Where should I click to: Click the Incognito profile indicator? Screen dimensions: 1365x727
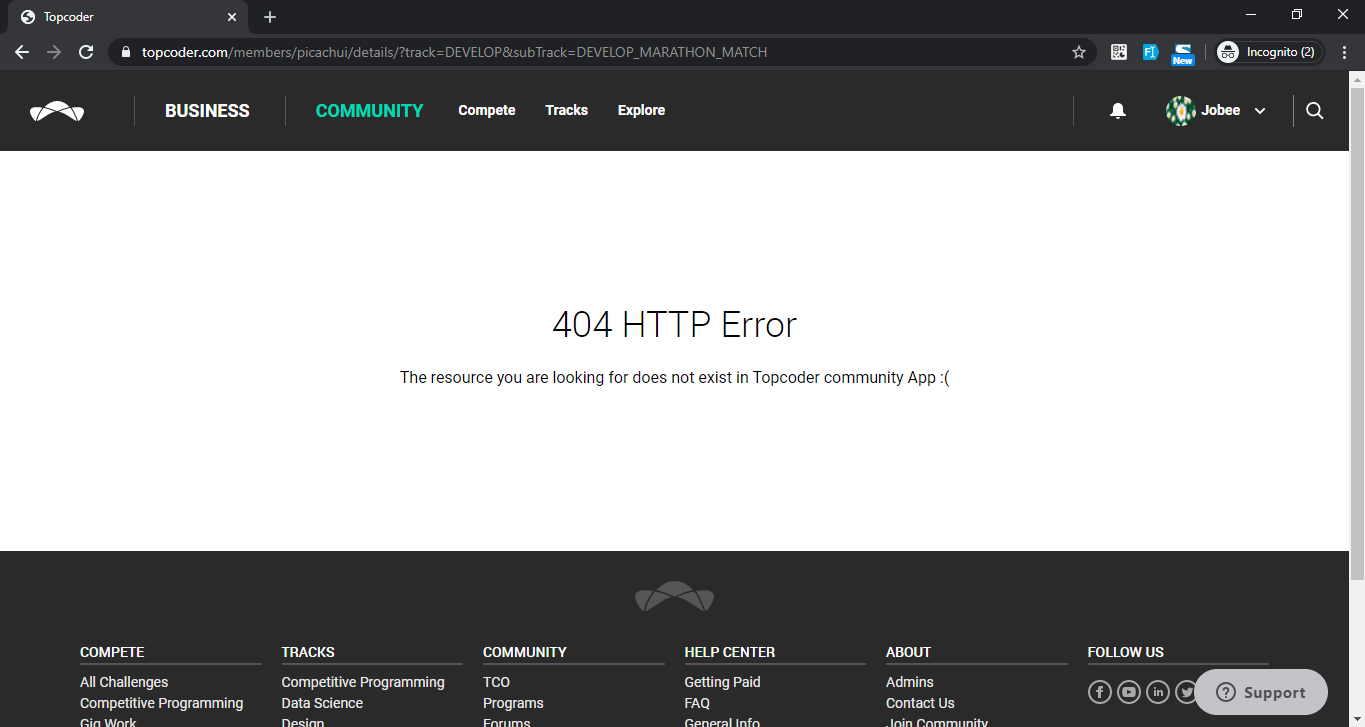[1268, 51]
